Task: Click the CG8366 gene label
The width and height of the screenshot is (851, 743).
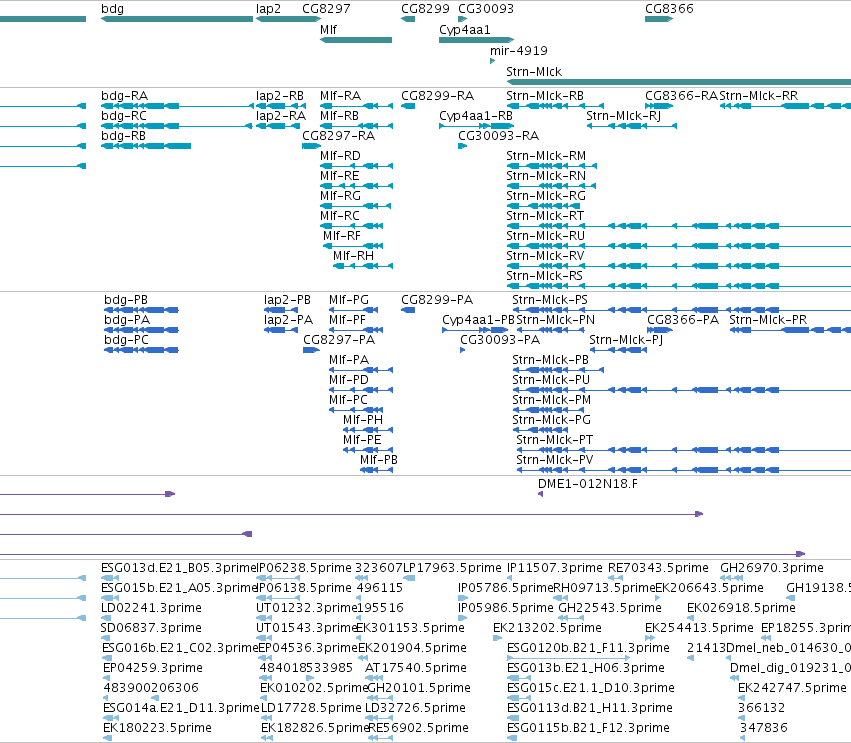Action: tap(669, 9)
